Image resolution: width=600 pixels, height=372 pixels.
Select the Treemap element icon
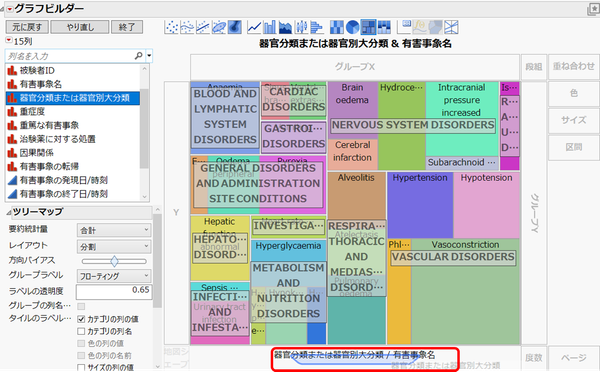(368, 27)
